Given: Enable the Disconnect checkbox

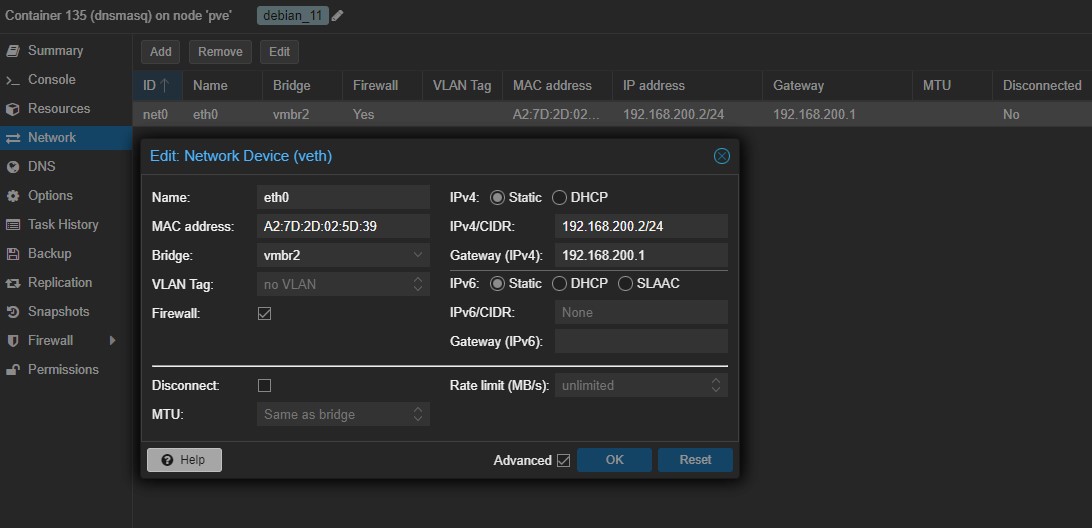Looking at the screenshot, I should click(265, 385).
